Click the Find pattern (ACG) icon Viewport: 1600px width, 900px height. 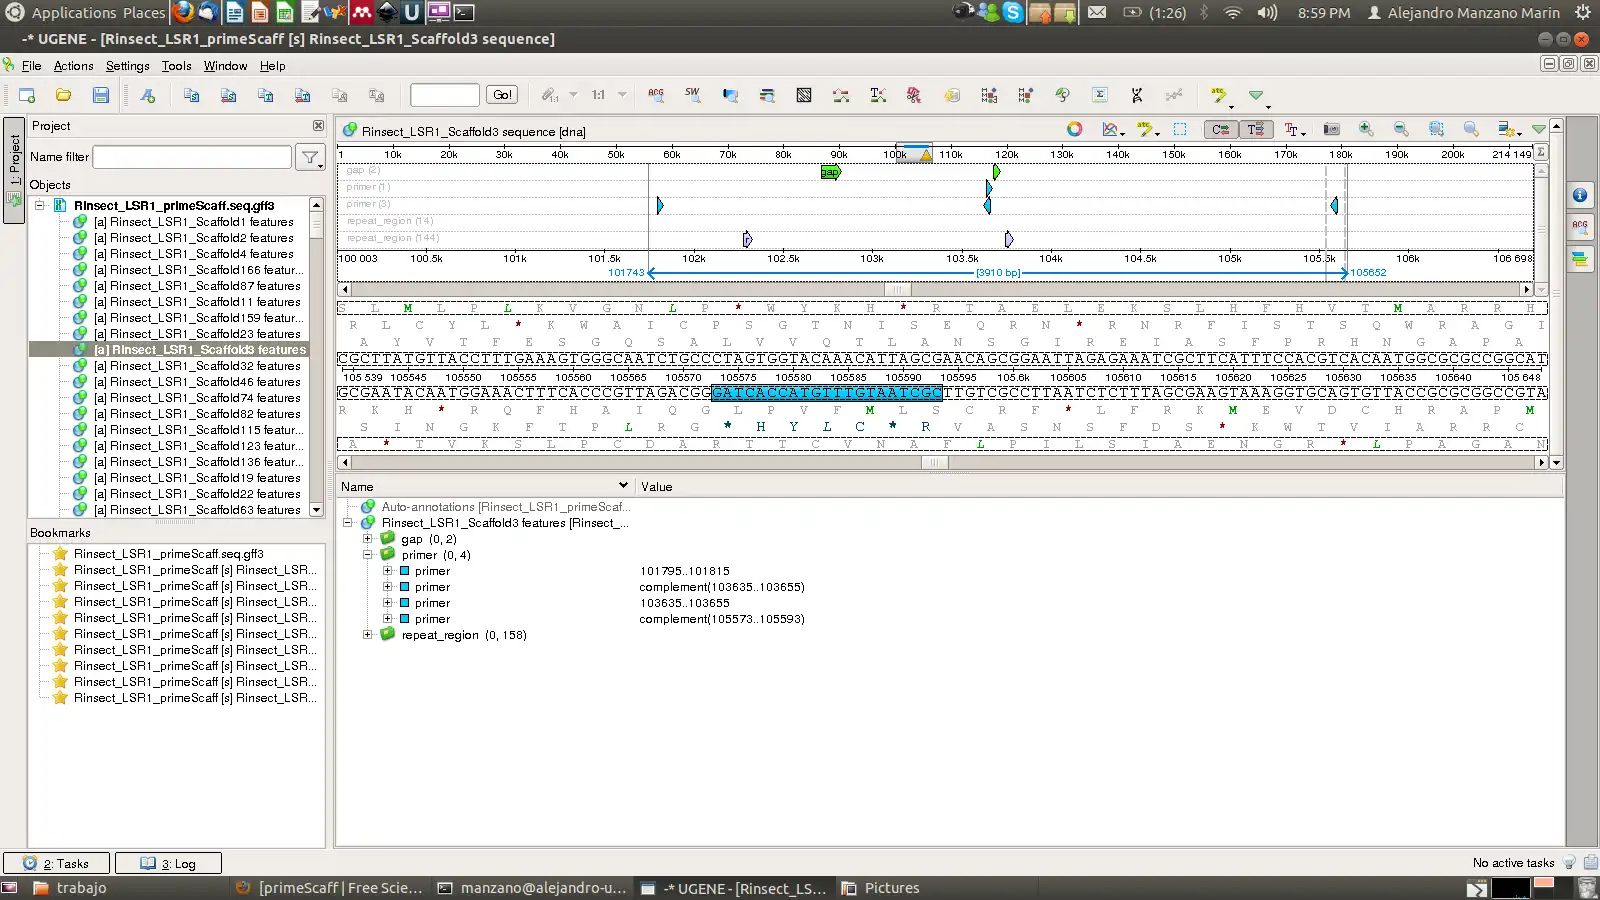(x=656, y=95)
